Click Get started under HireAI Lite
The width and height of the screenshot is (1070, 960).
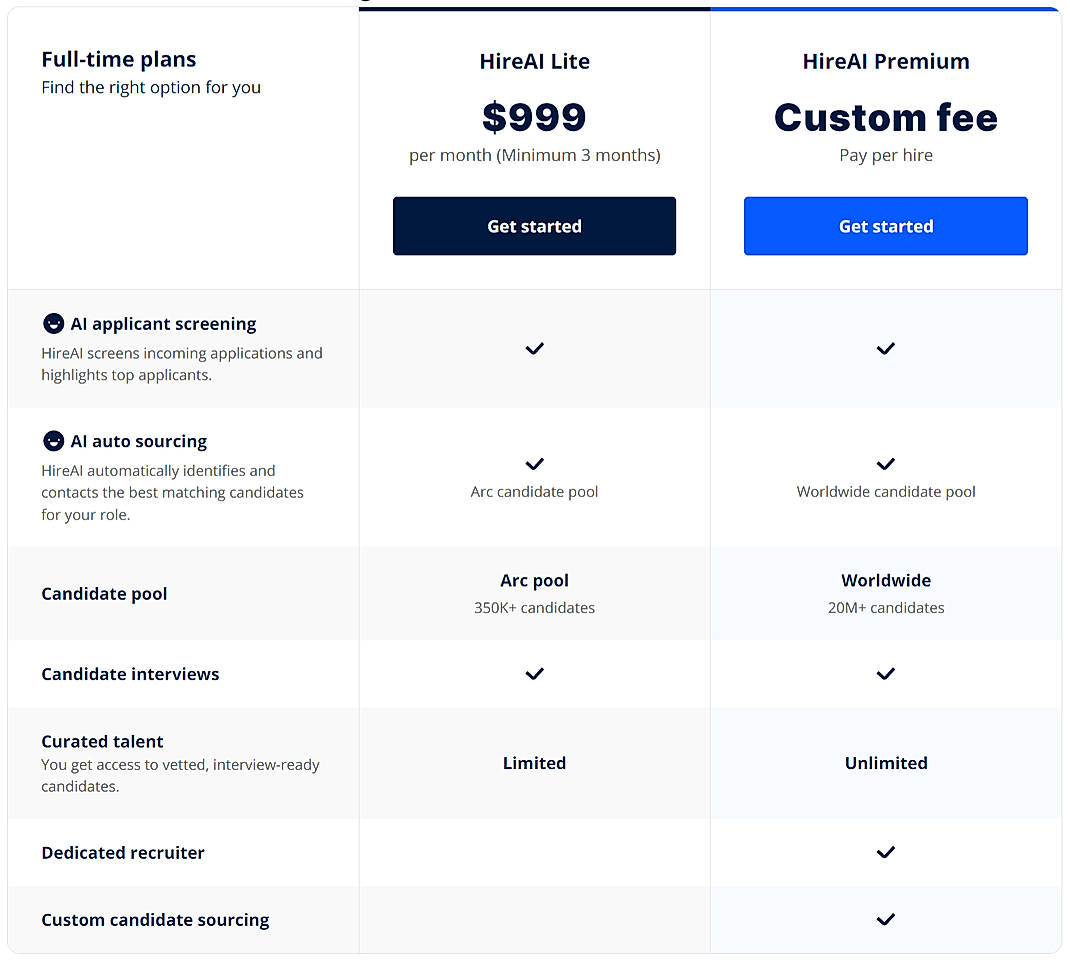tap(534, 226)
